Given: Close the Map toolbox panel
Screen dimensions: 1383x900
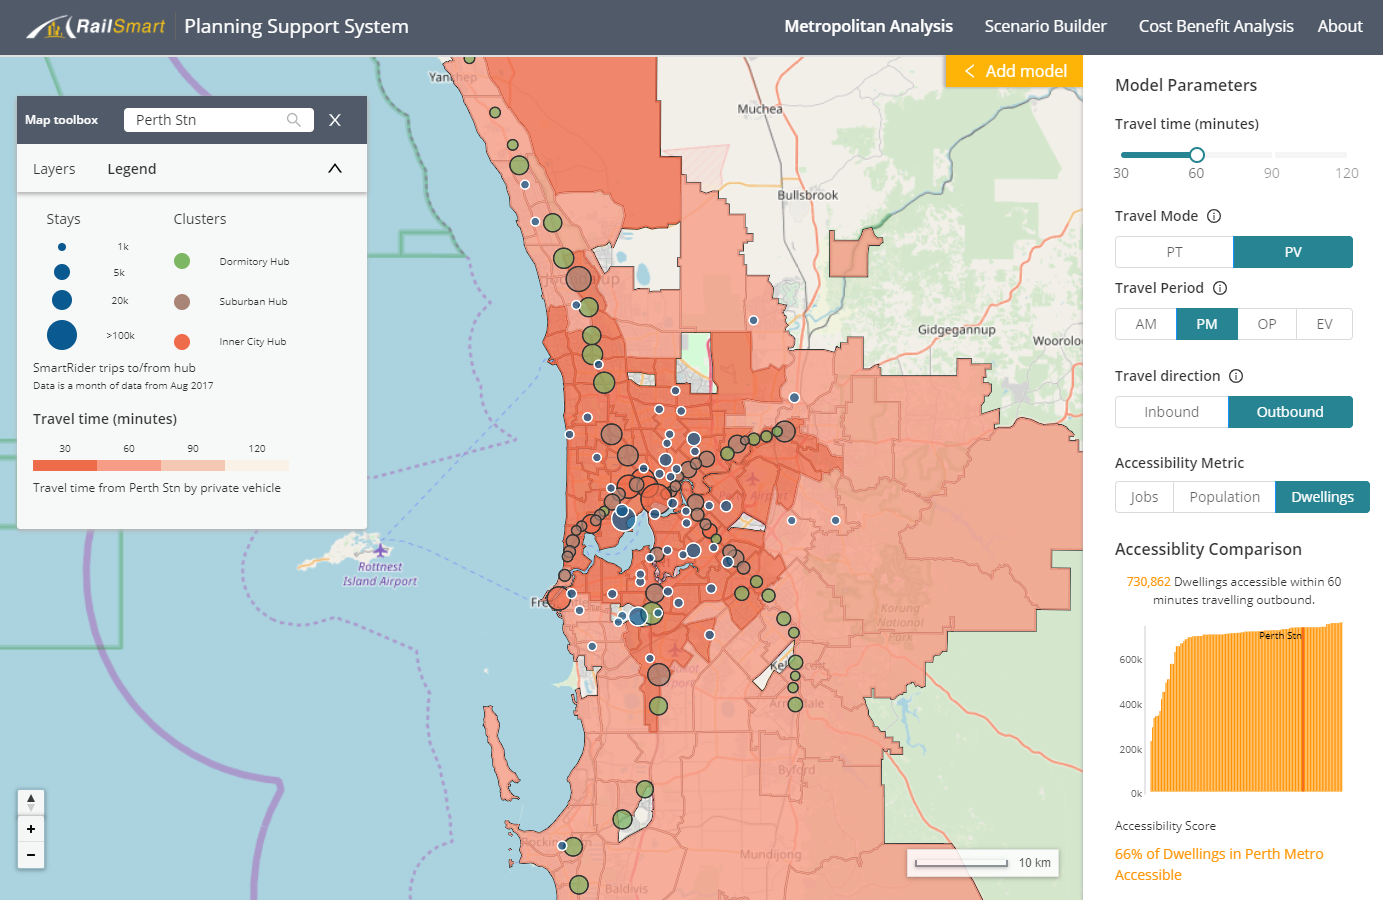Looking at the screenshot, I should [335, 120].
